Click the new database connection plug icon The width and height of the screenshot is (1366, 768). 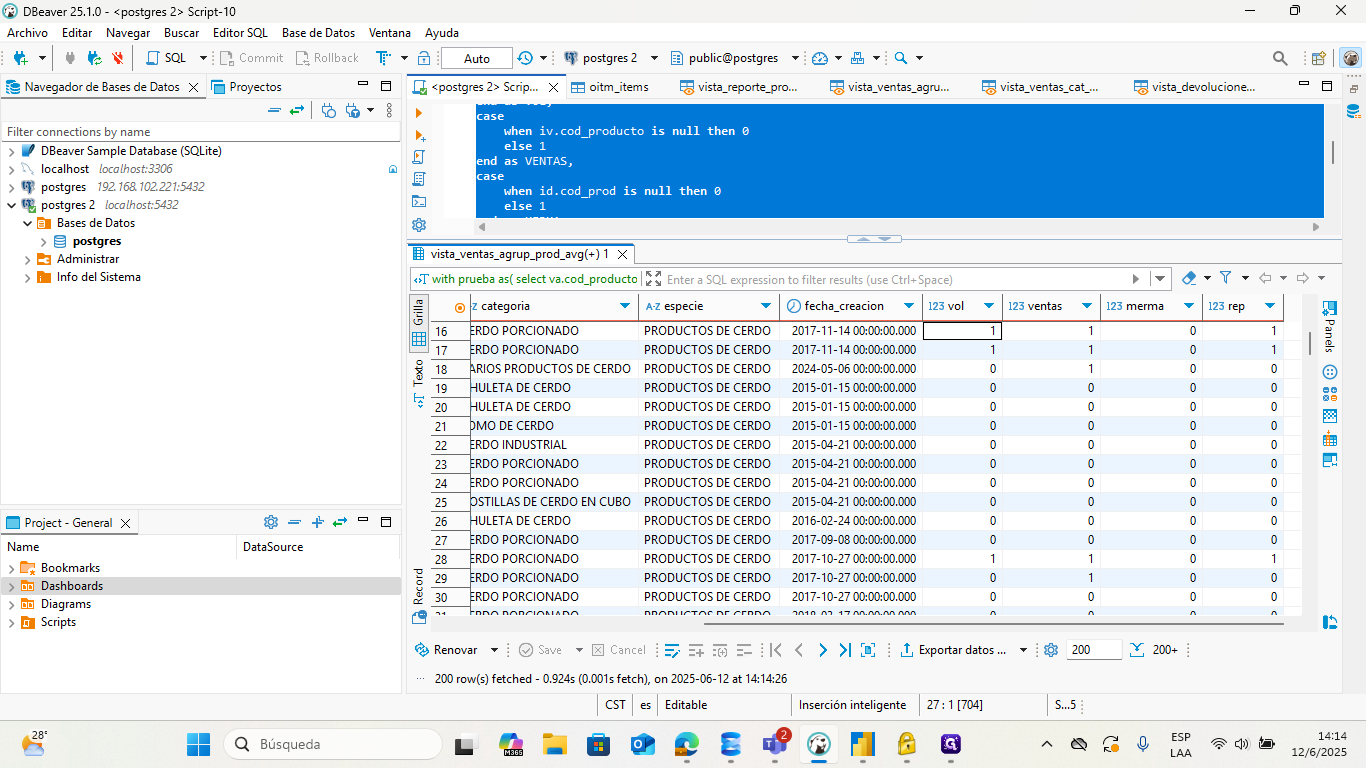[x=20, y=58]
